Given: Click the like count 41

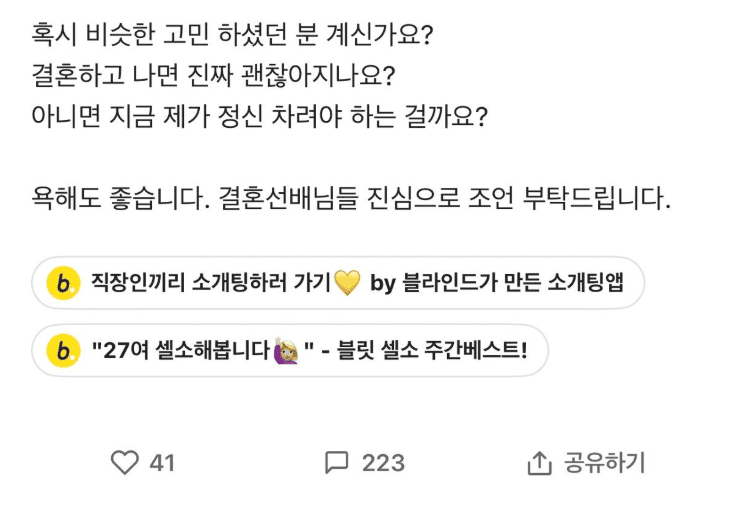Looking at the screenshot, I should pyautogui.click(x=162, y=463).
